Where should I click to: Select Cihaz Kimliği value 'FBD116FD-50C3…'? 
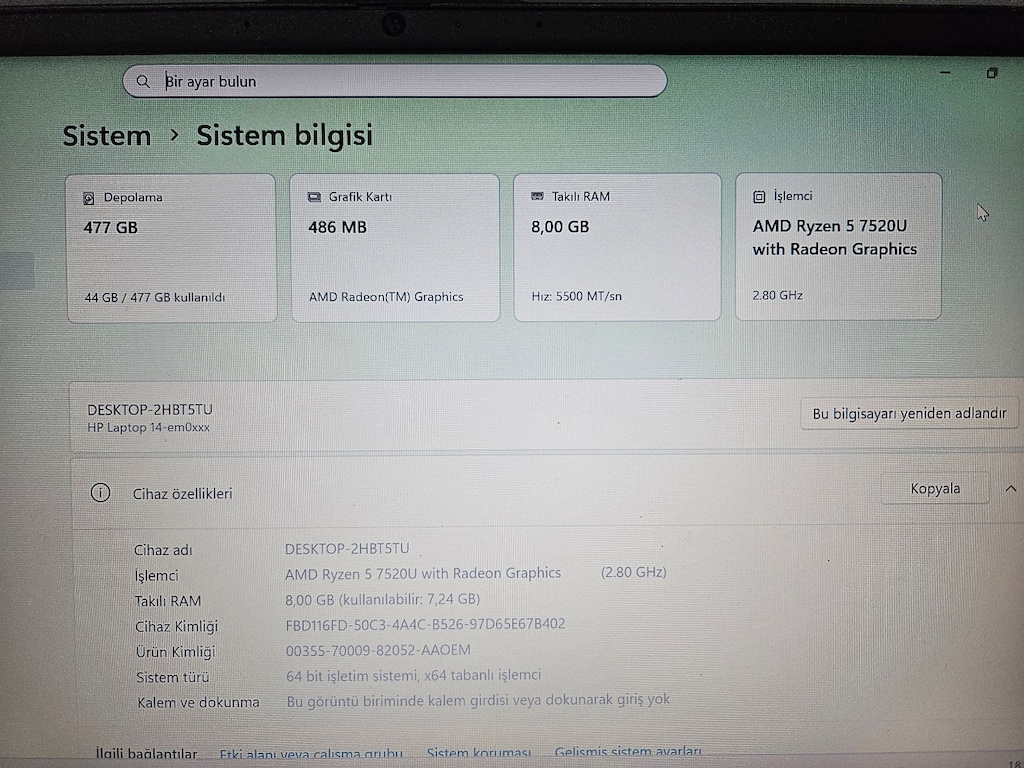425,624
